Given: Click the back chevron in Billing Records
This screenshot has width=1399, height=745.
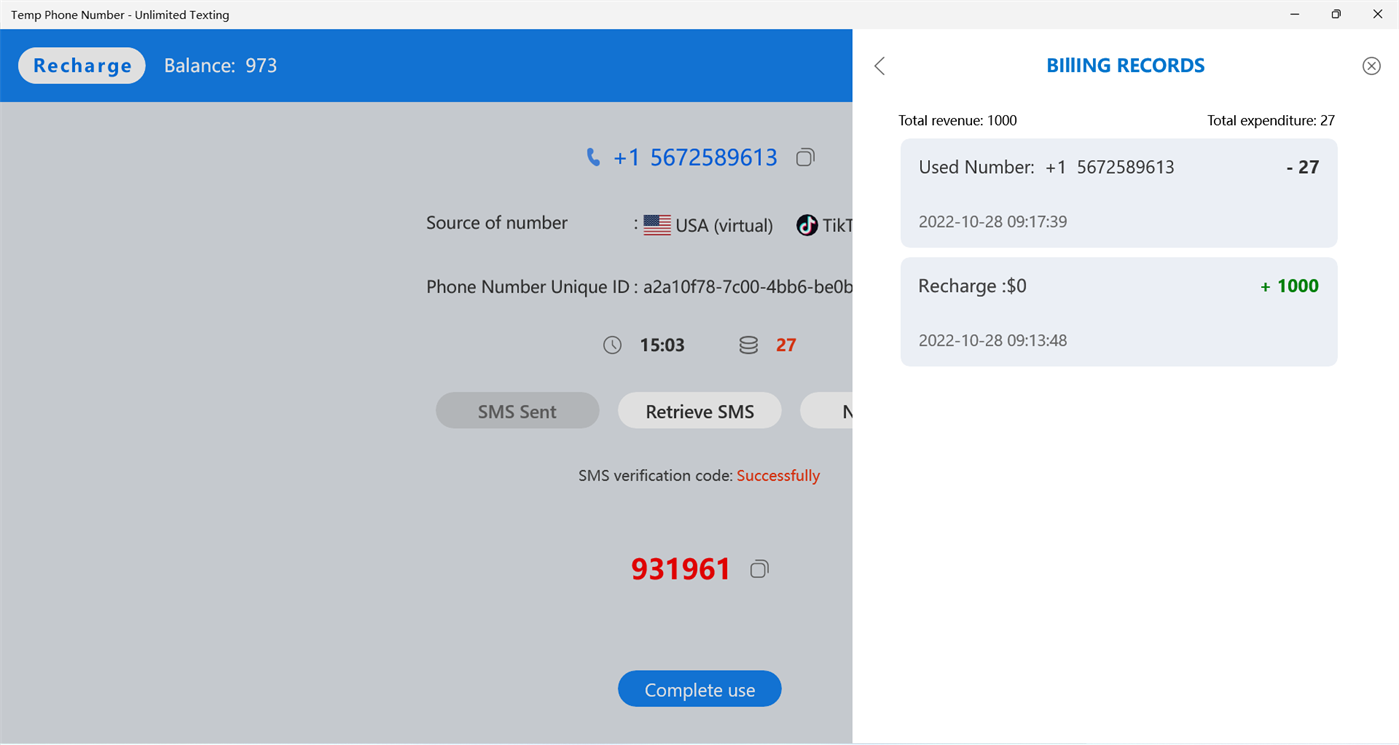Looking at the screenshot, I should (878, 65).
